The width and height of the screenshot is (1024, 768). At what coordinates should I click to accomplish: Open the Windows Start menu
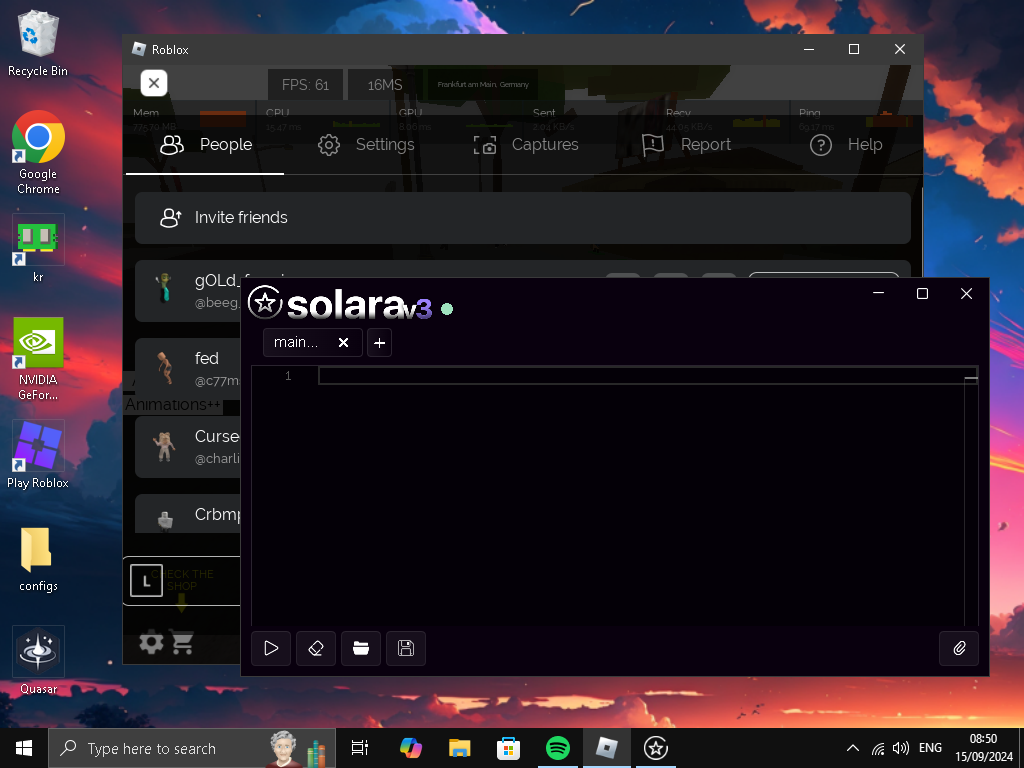coord(24,748)
